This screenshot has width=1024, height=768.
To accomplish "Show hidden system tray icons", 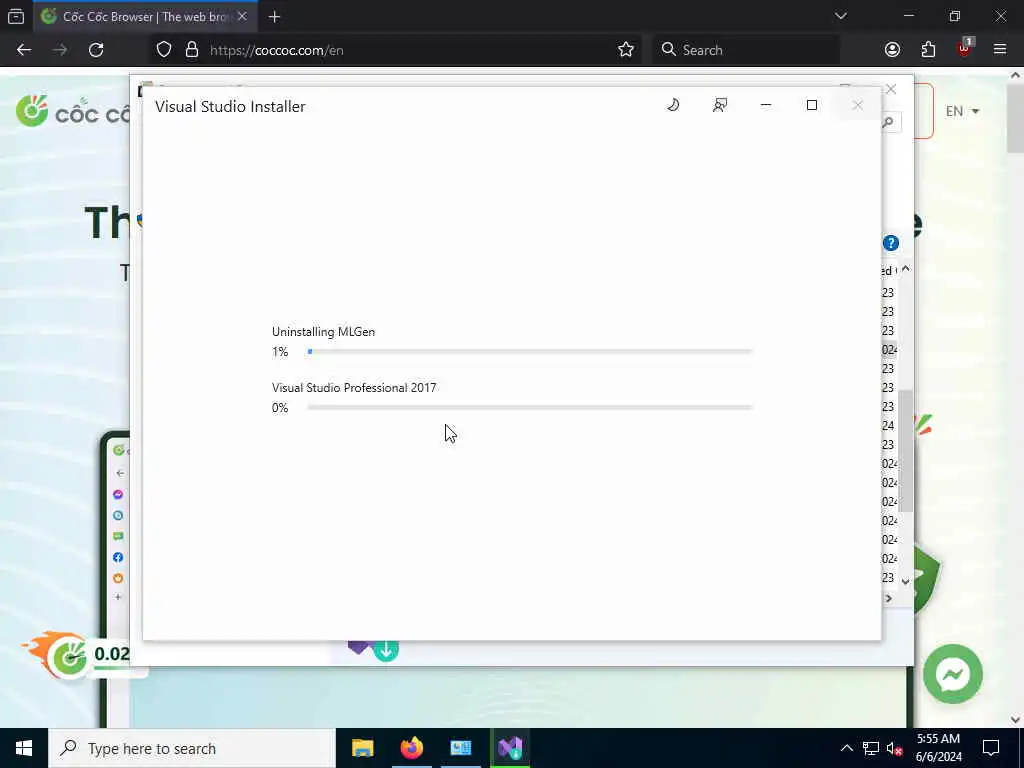I will click(846, 748).
